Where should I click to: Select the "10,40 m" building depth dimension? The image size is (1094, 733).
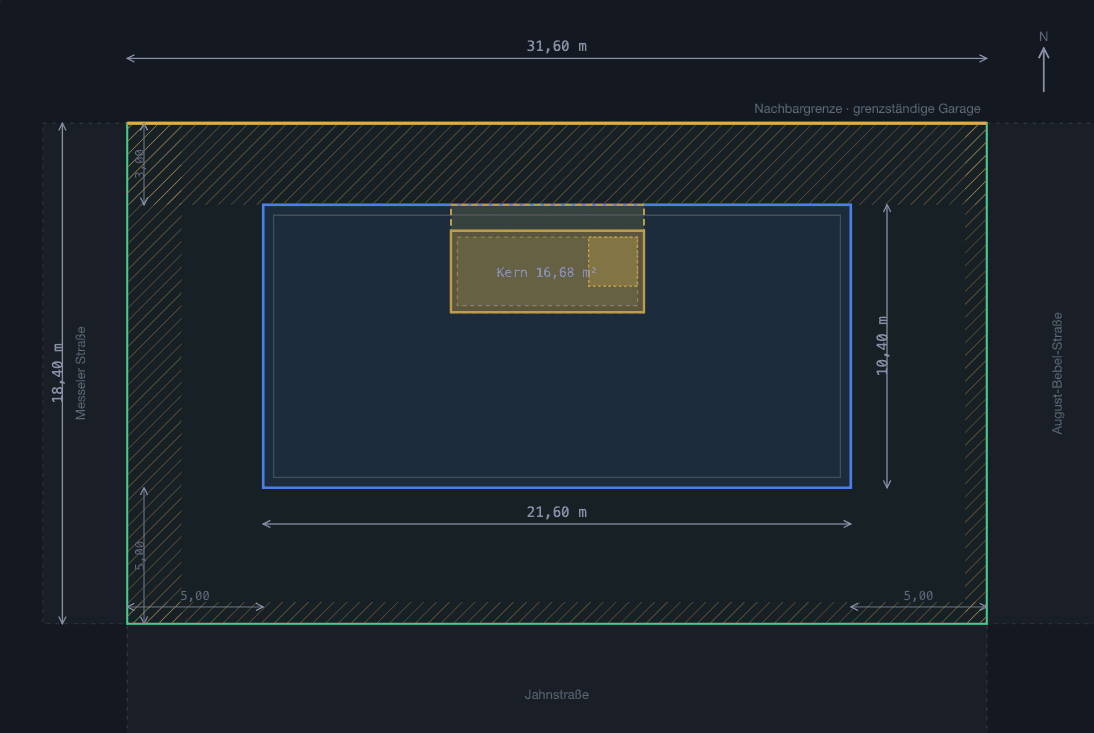pos(883,345)
